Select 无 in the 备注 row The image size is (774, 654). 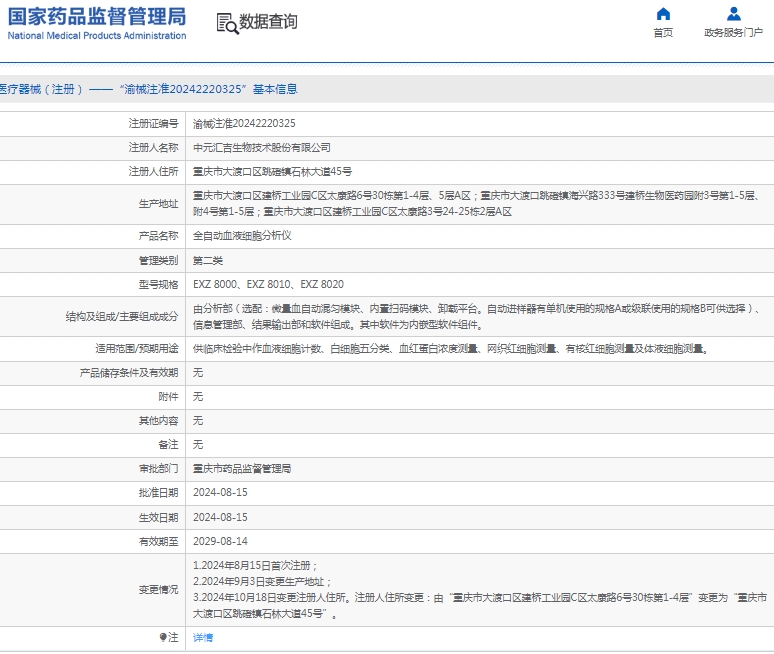[198, 445]
